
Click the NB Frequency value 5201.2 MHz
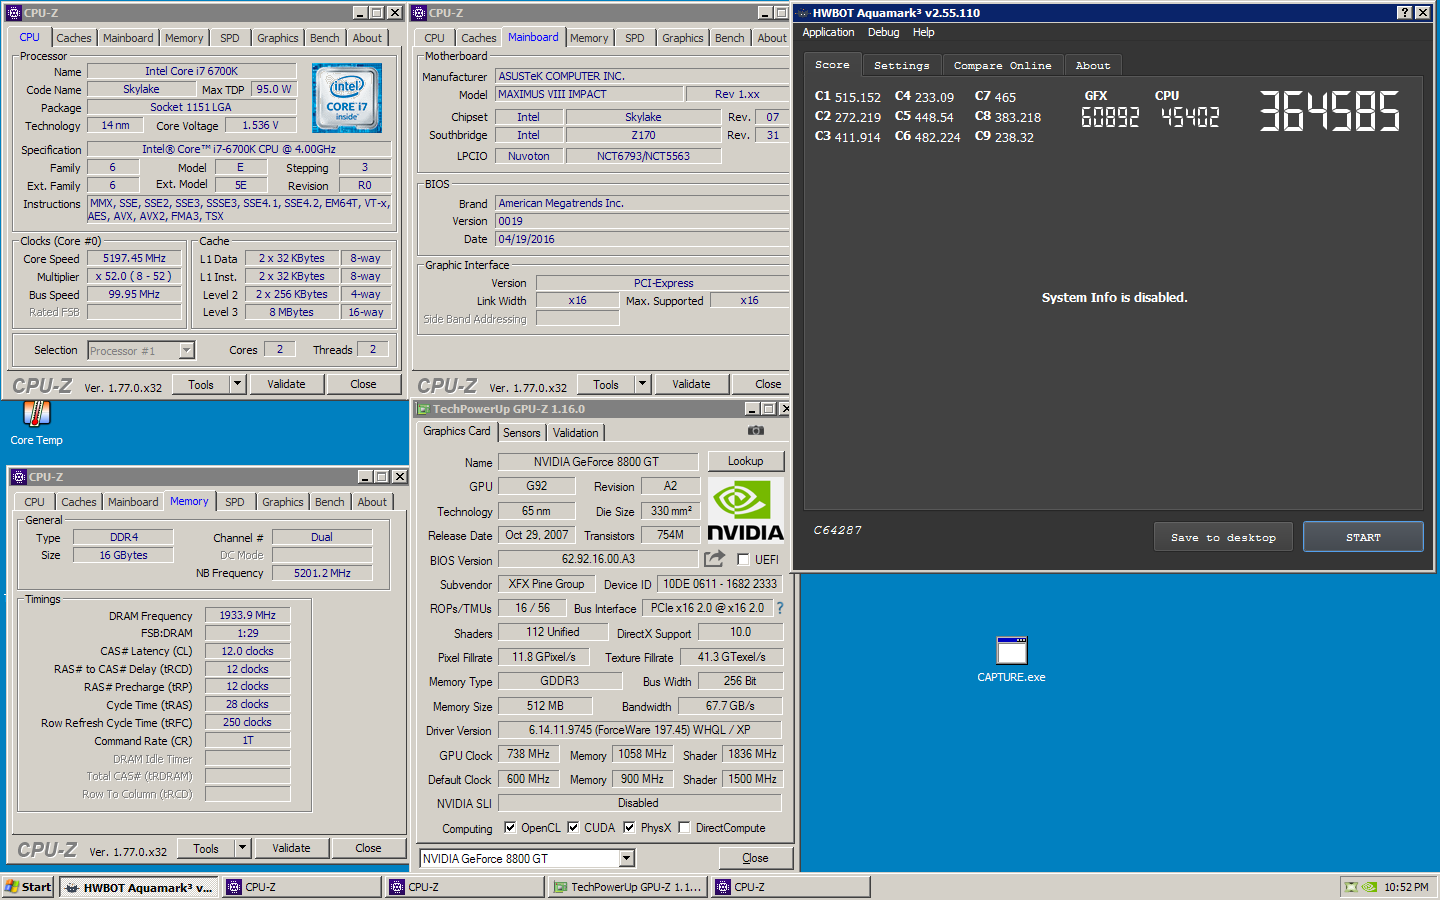coord(322,573)
